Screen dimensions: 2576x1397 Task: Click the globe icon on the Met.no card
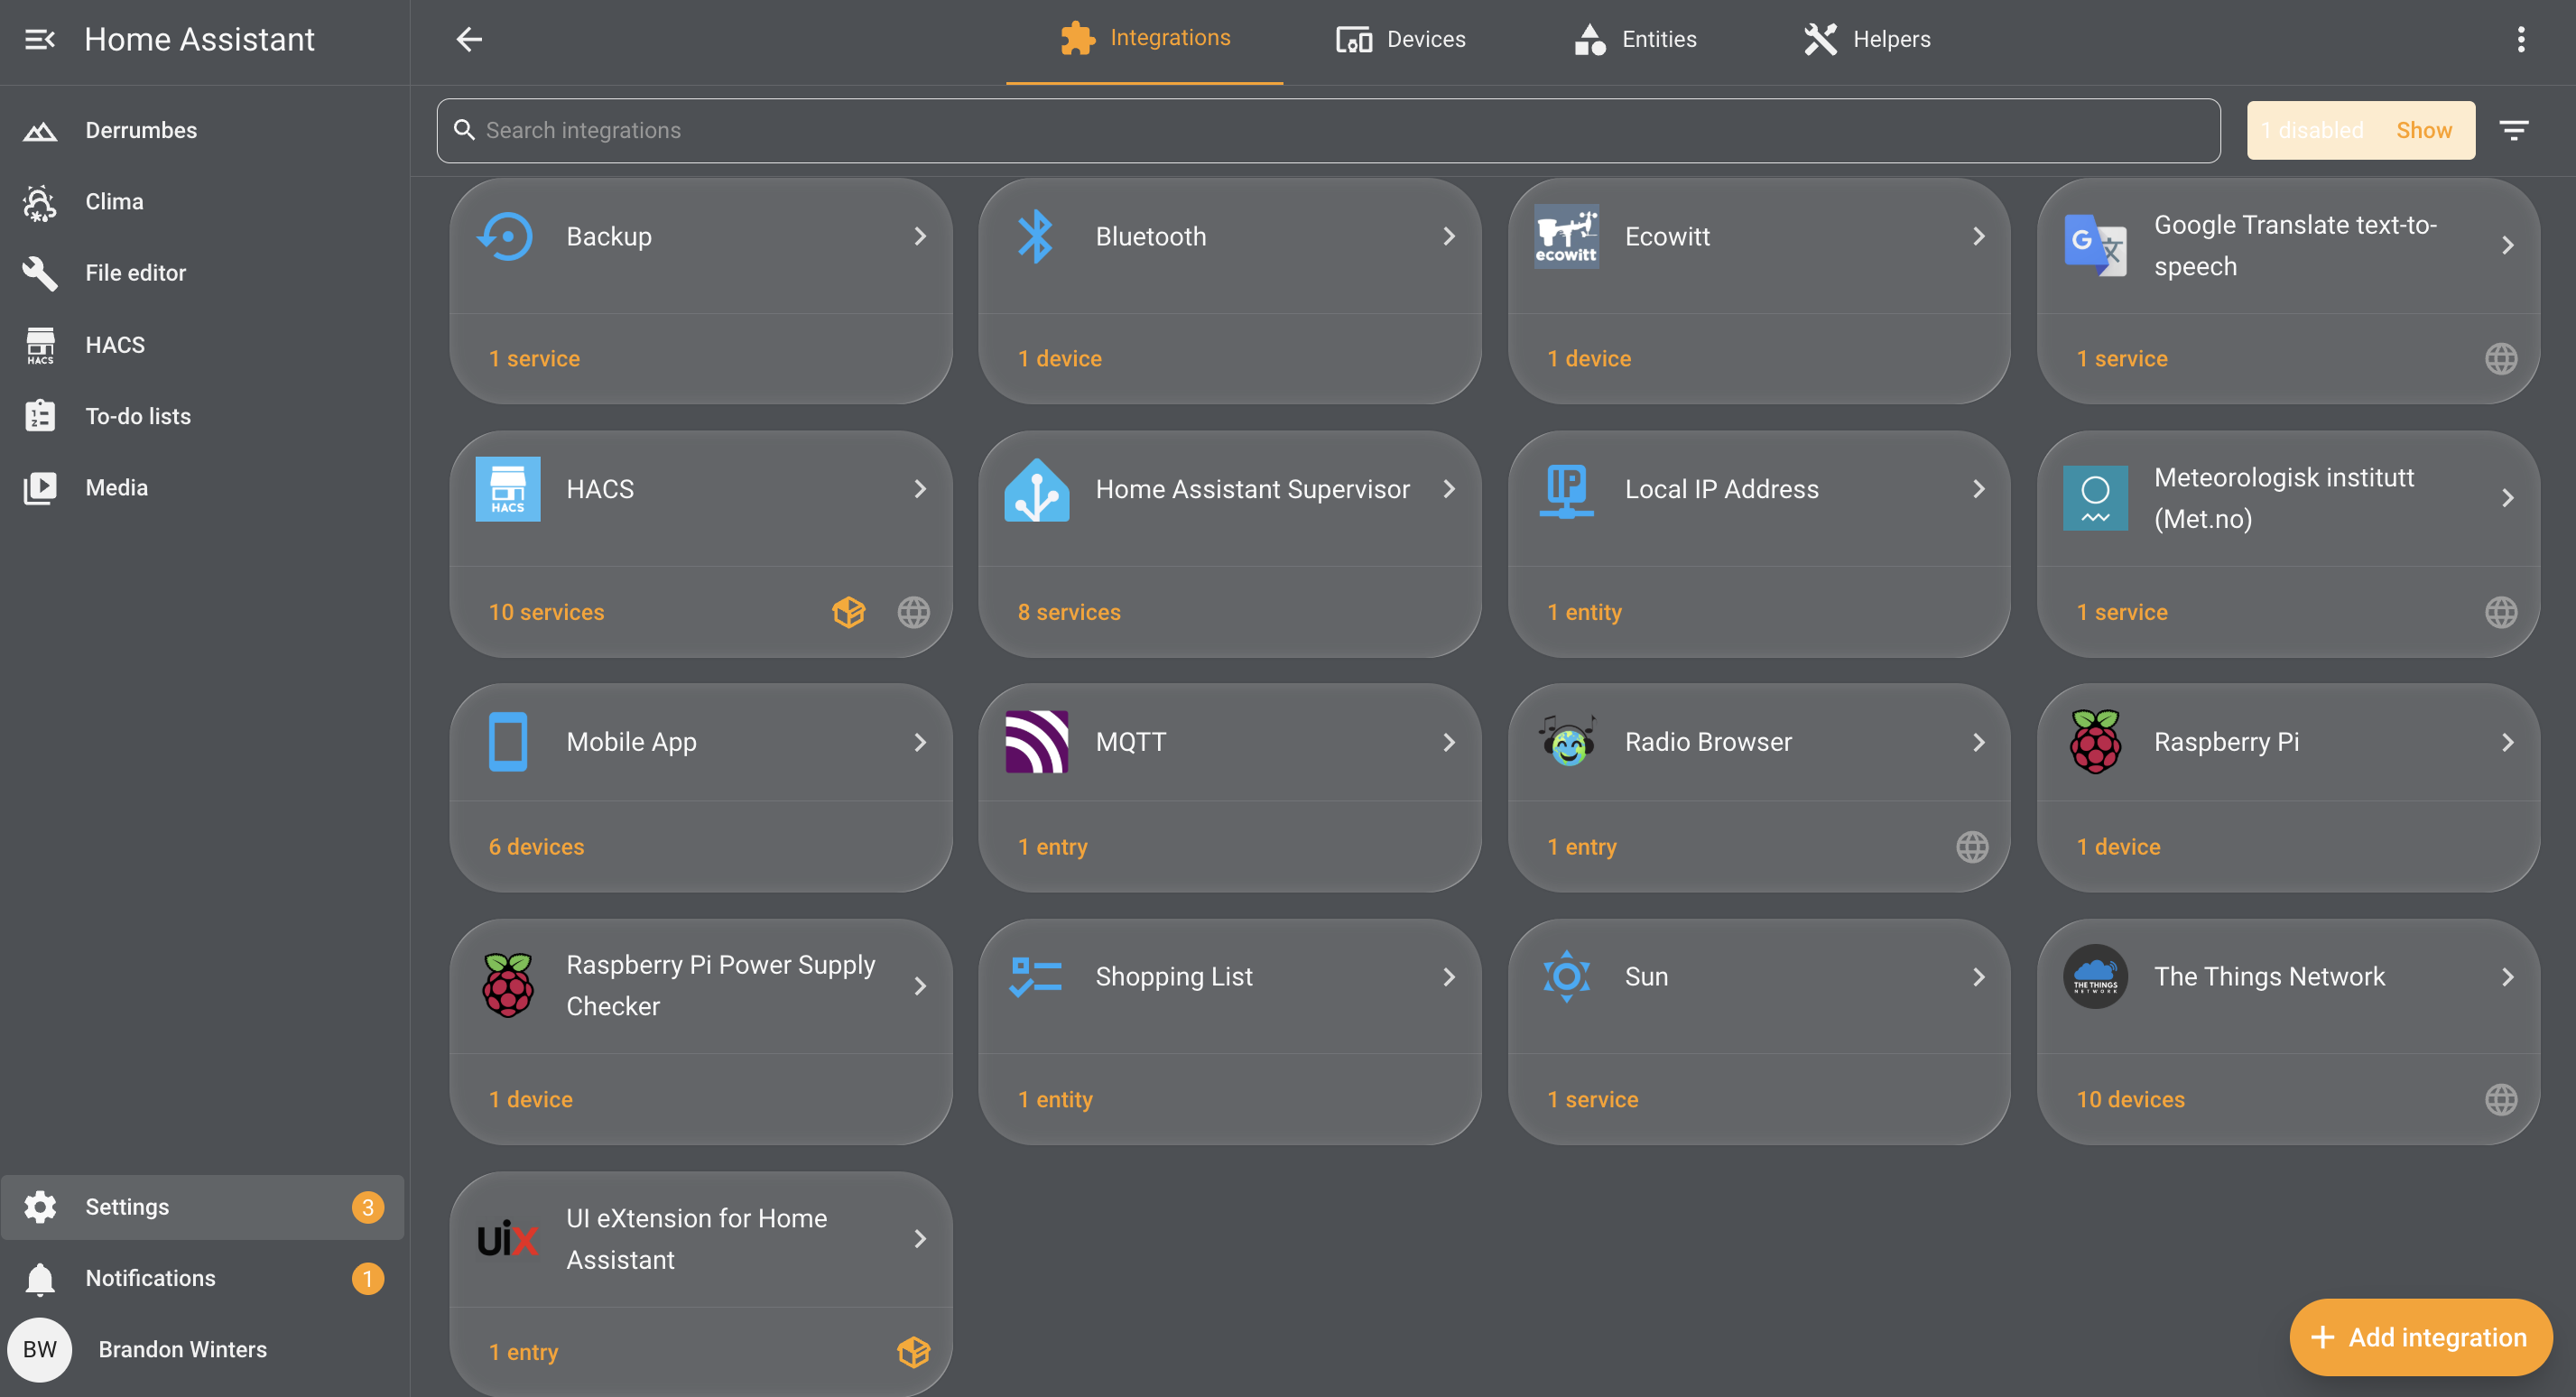coord(2501,612)
